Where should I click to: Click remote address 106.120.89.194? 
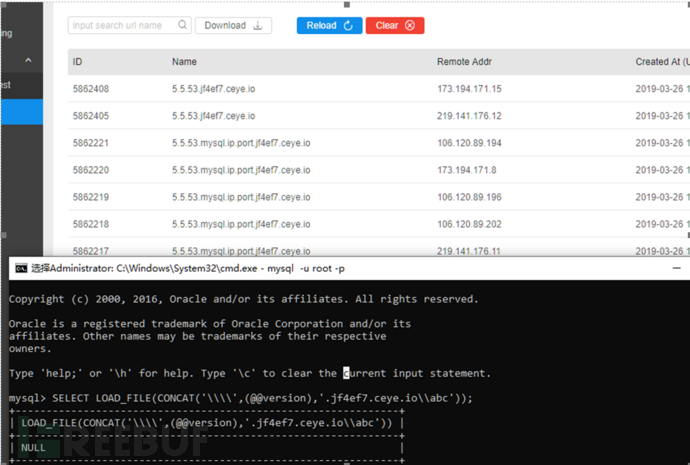coord(469,143)
